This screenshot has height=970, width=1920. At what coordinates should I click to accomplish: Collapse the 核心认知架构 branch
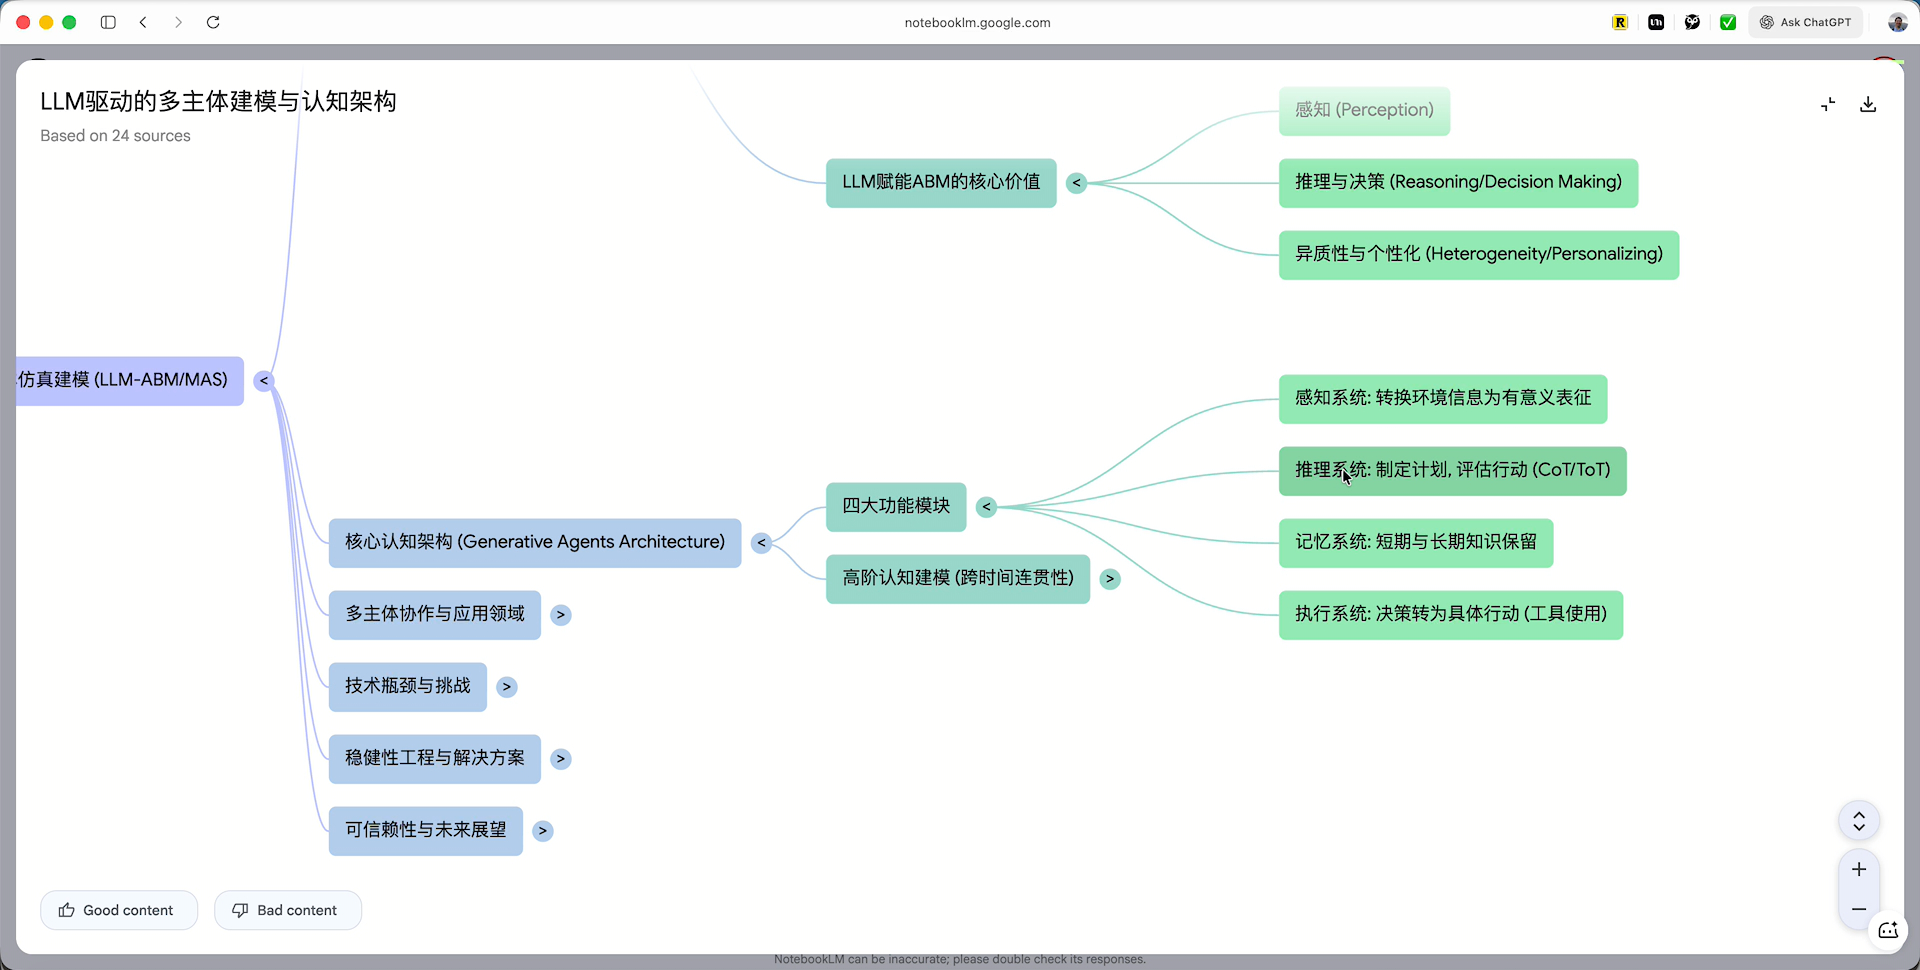coord(761,543)
